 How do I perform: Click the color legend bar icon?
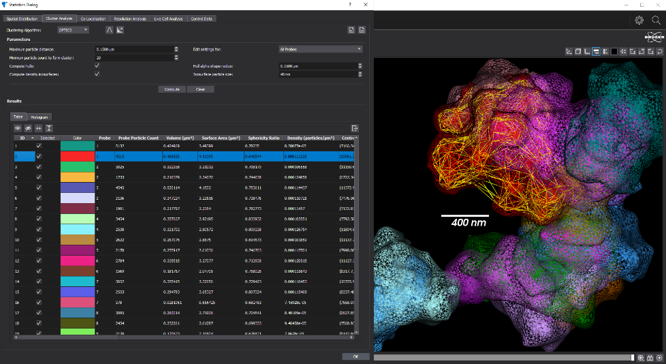[x=605, y=51]
